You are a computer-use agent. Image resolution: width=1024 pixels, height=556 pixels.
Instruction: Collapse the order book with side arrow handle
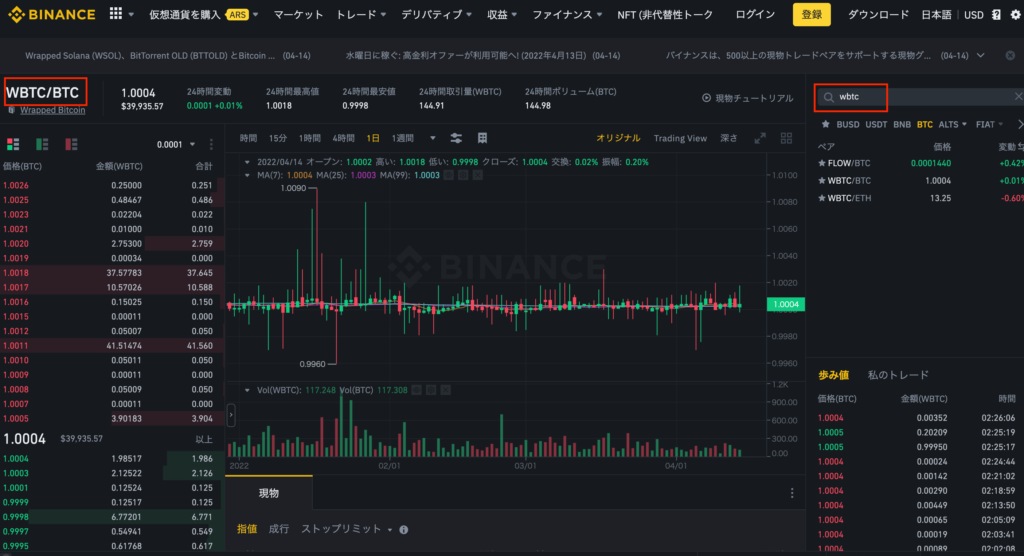[231, 415]
